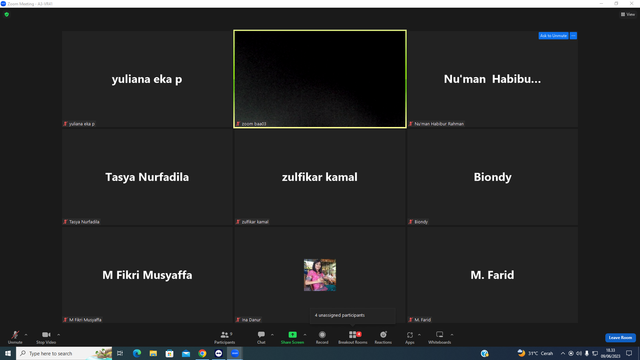Open more options on Nu'man Habibur tile

573,36
